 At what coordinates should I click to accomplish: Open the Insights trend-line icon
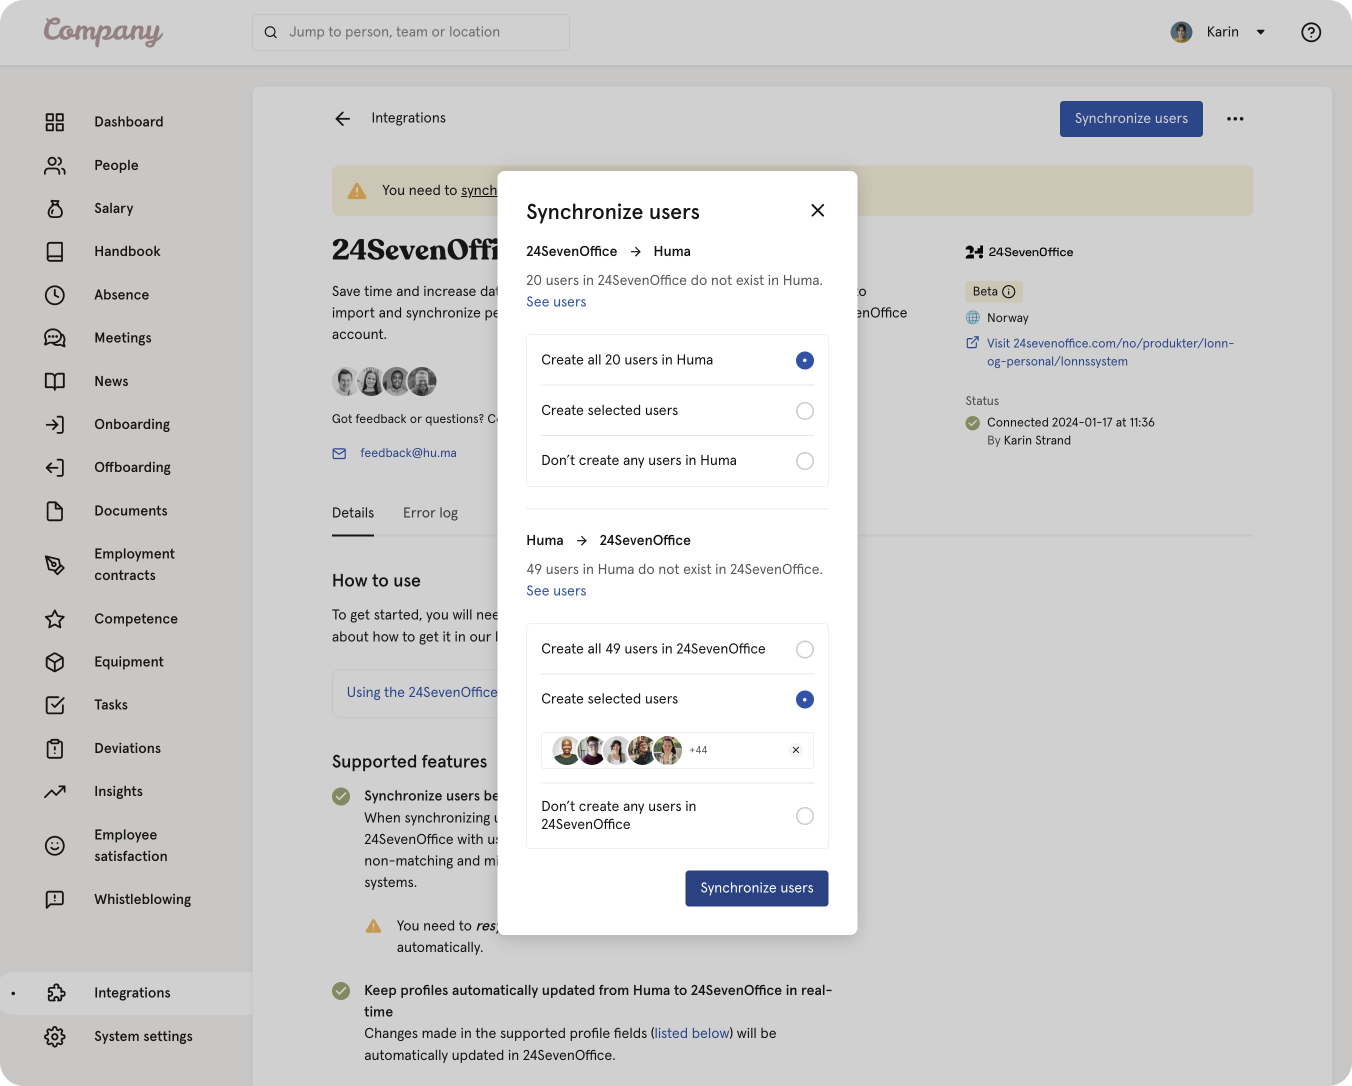(x=55, y=791)
